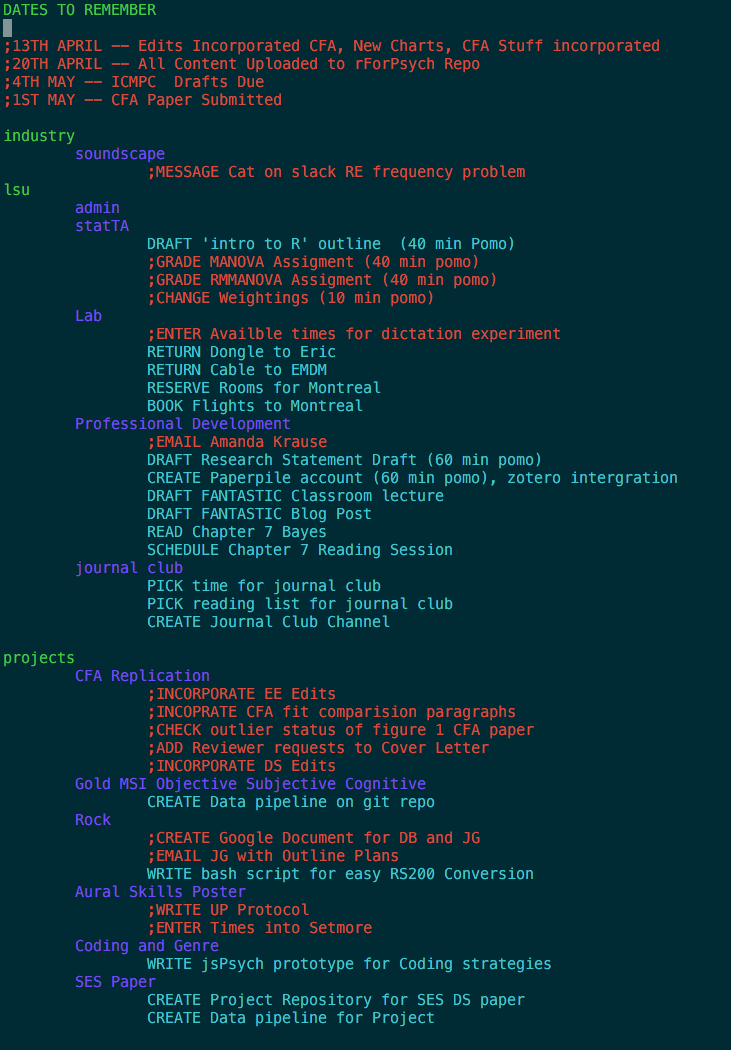Select the GRADE RMMANOVA Assigment line

coord(322,280)
